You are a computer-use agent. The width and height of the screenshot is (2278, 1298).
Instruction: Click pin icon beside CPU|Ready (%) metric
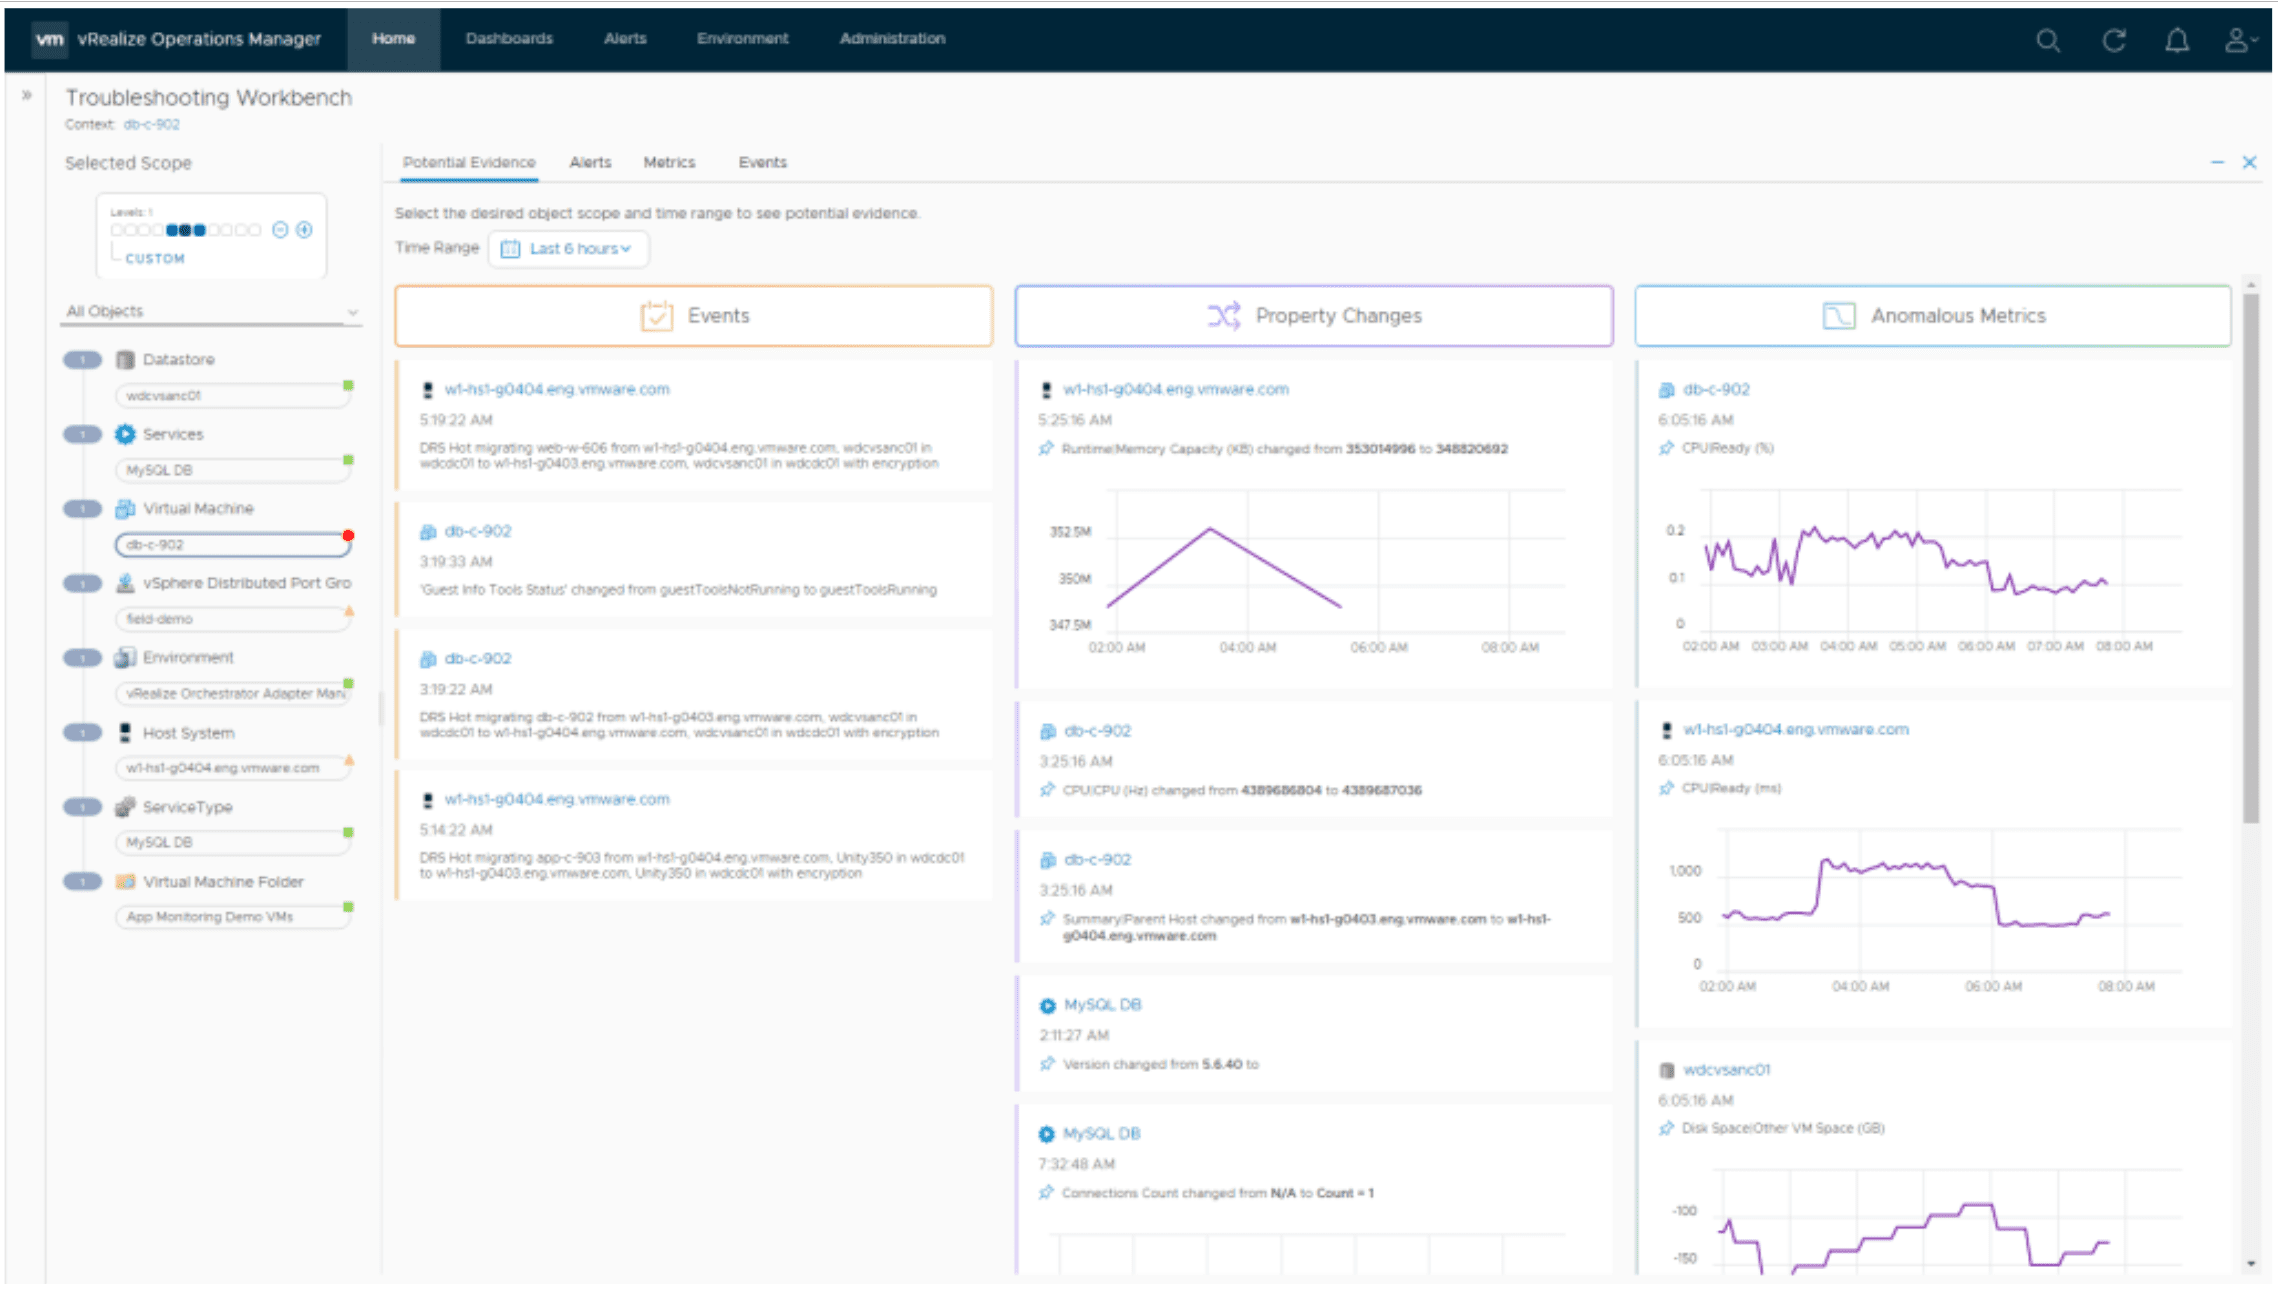(x=1666, y=448)
